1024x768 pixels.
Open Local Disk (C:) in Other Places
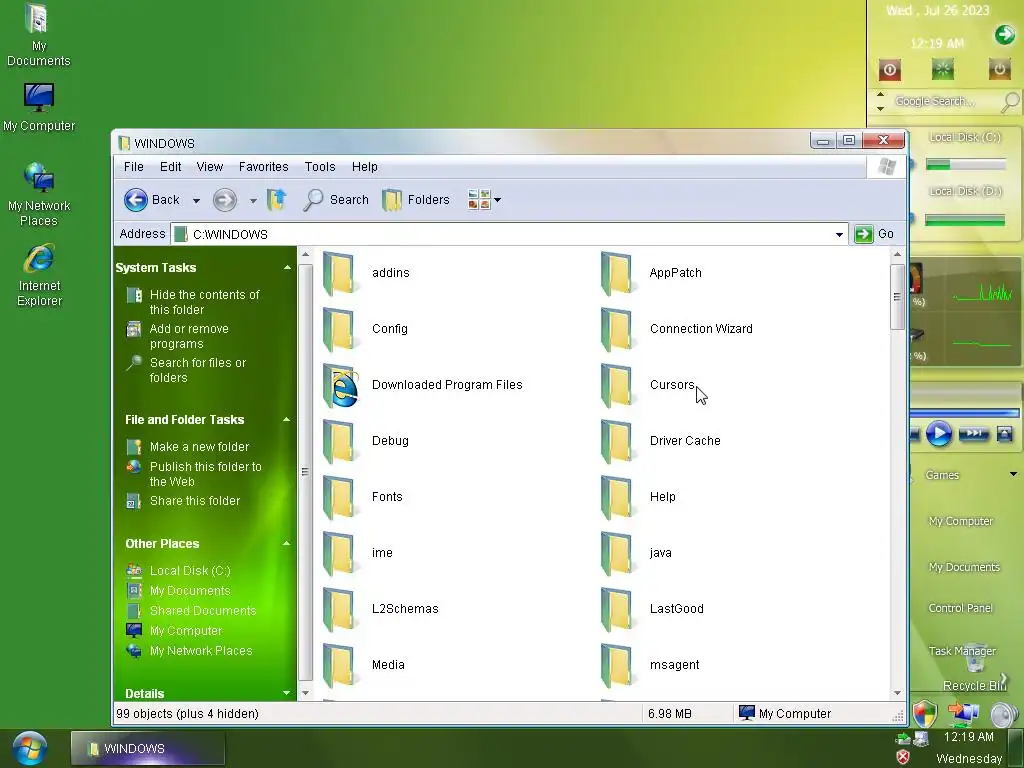click(x=190, y=571)
